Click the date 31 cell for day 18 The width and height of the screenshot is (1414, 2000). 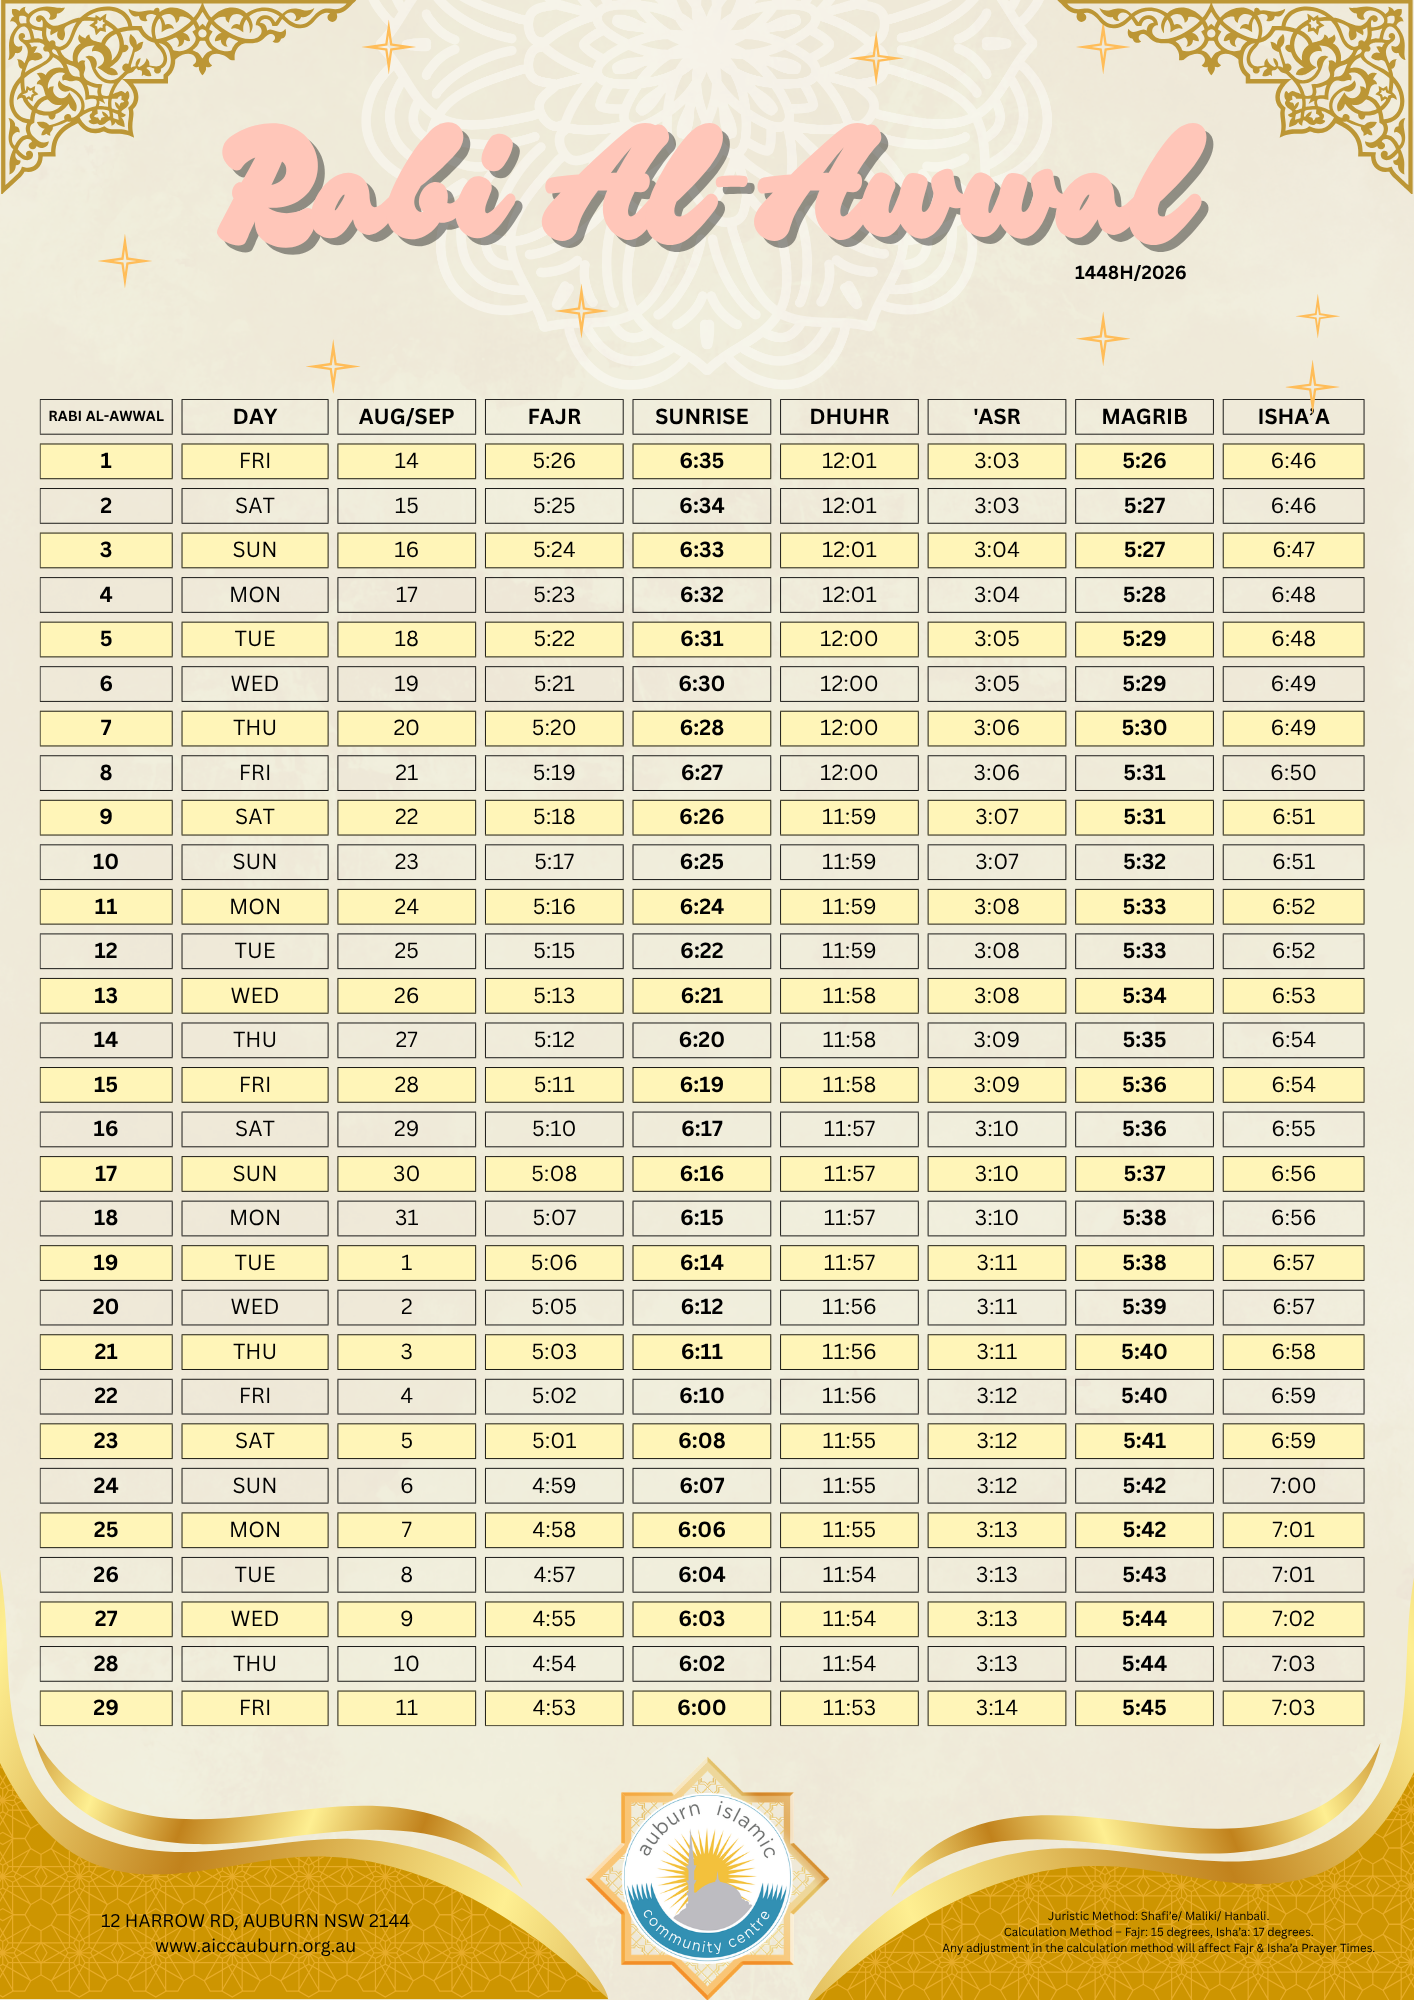406,1218
